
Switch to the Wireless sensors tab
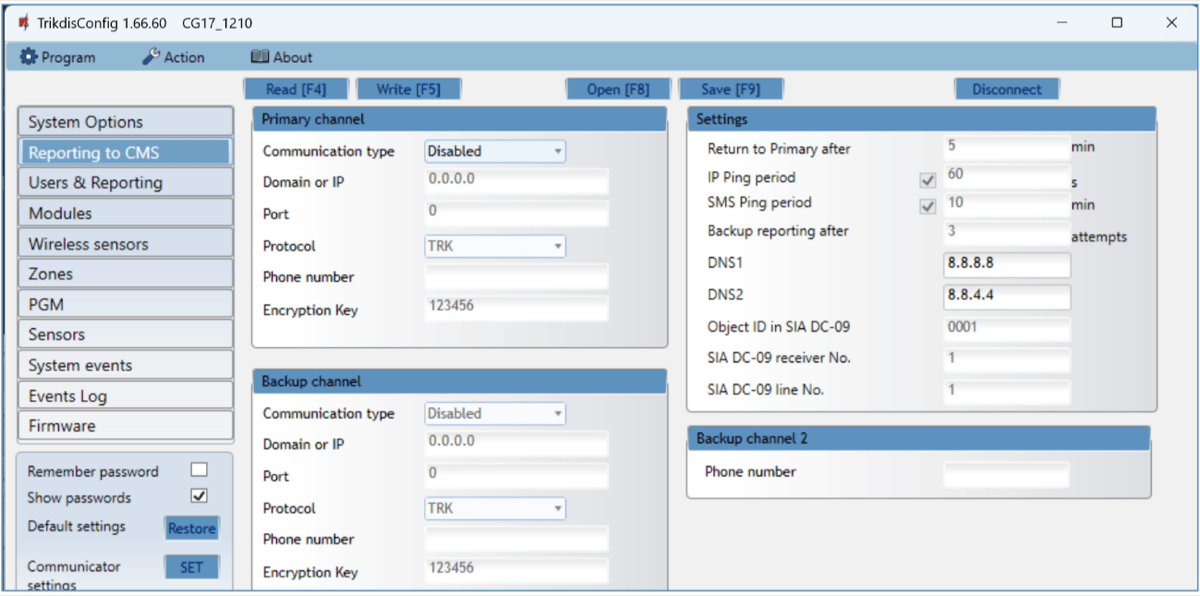(125, 244)
